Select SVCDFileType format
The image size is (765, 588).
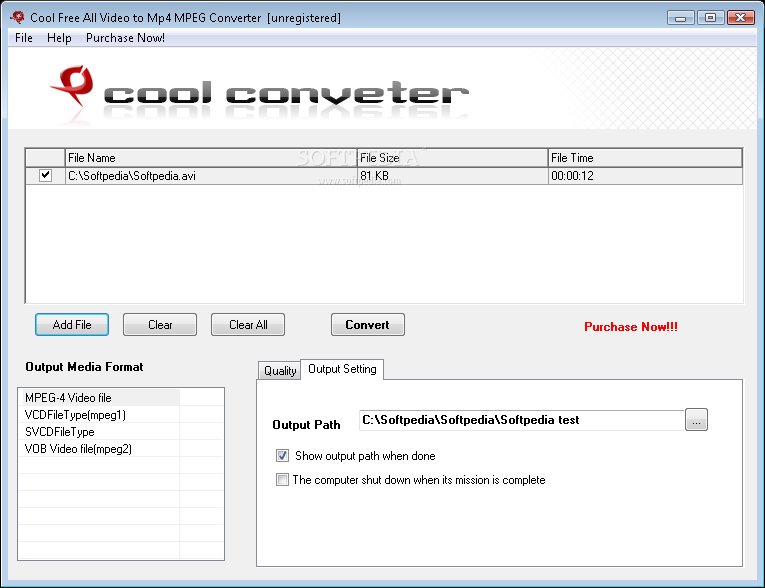coord(100,432)
